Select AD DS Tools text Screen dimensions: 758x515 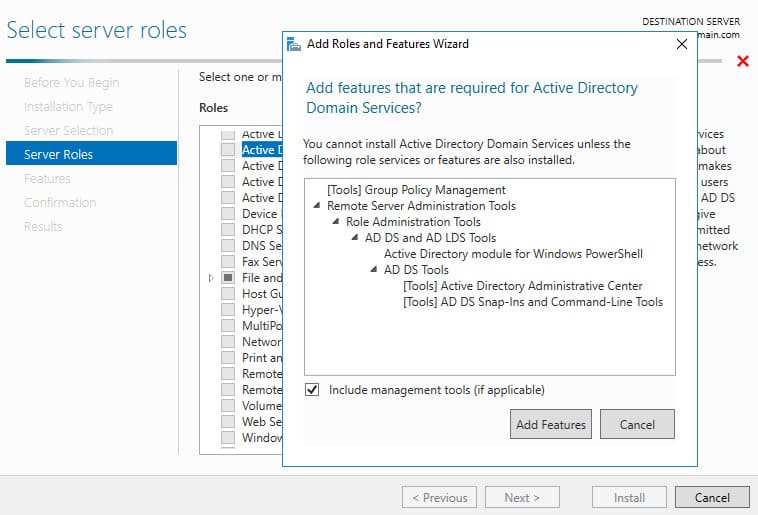(416, 269)
